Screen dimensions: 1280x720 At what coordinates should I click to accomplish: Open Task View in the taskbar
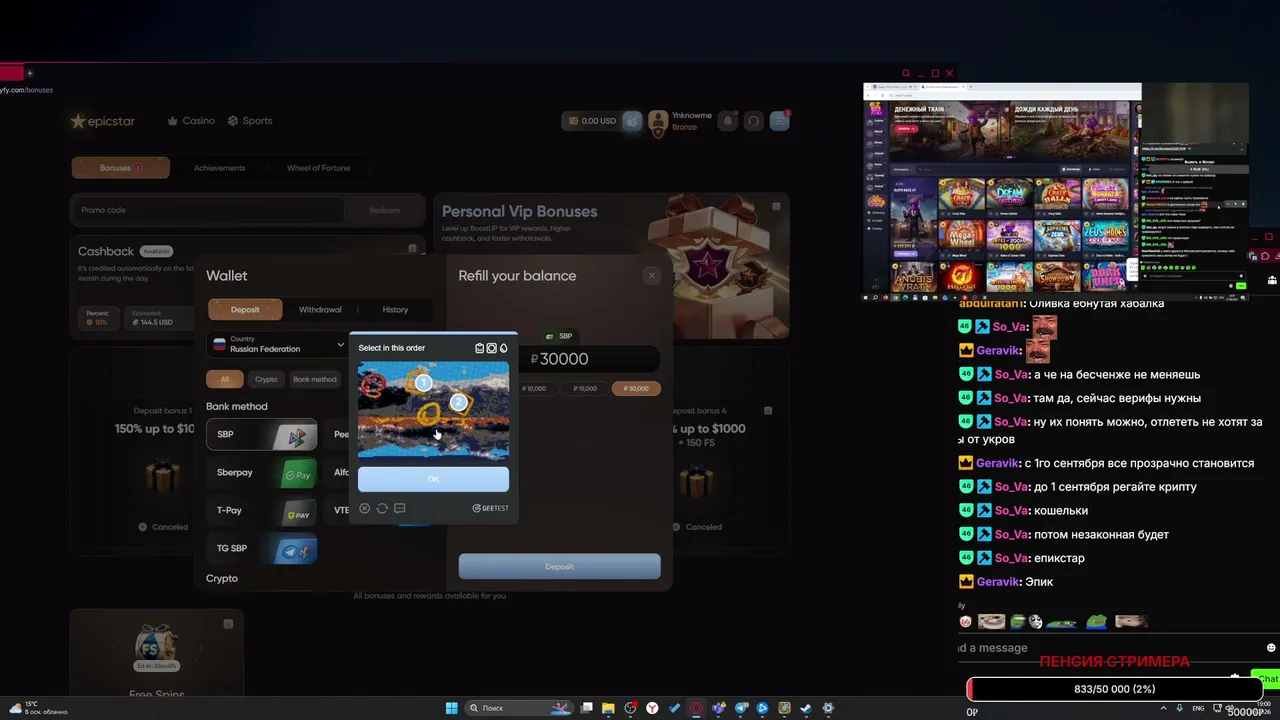coord(587,708)
